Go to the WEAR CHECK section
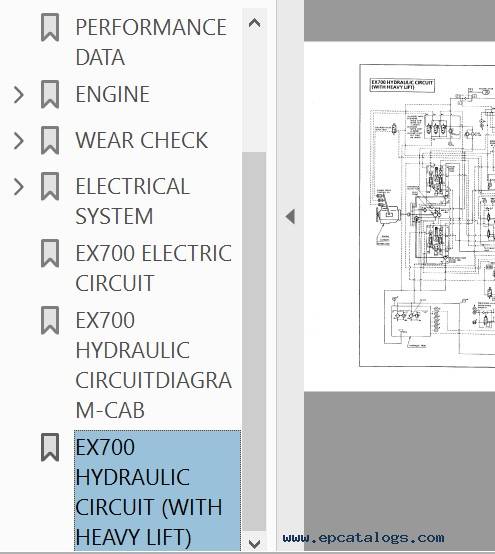The image size is (495, 554). [142, 140]
